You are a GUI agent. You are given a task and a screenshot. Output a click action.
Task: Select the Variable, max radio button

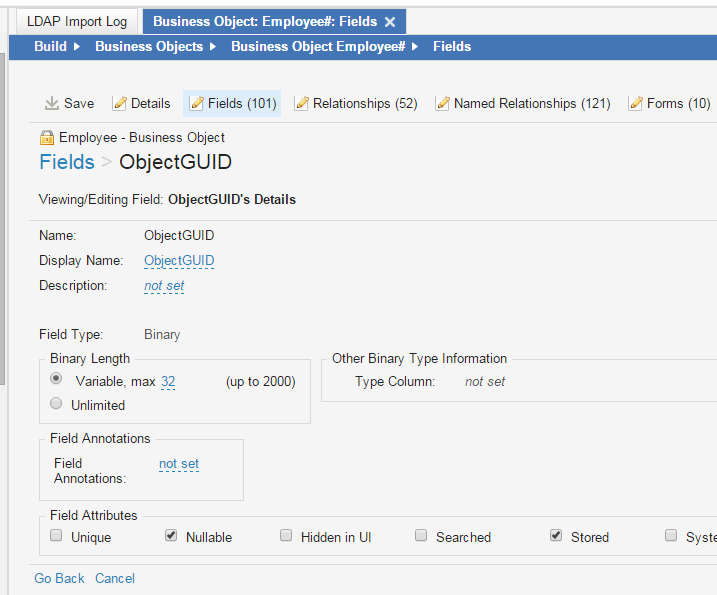tap(56, 379)
